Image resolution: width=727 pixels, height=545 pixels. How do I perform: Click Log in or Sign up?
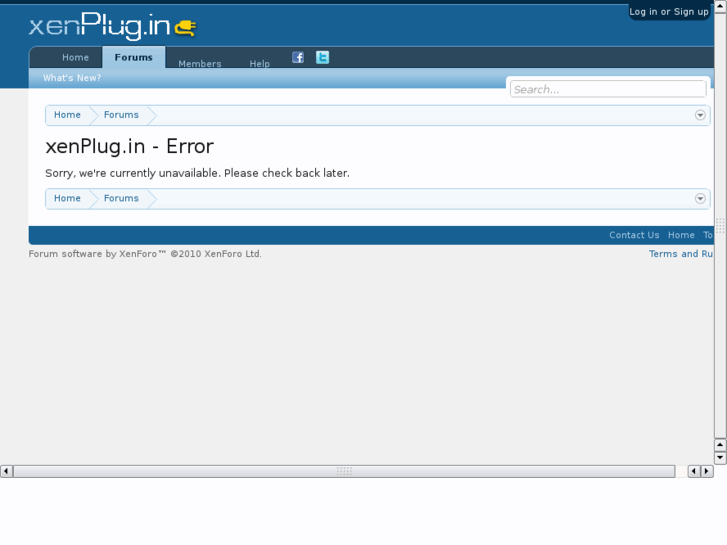(669, 12)
